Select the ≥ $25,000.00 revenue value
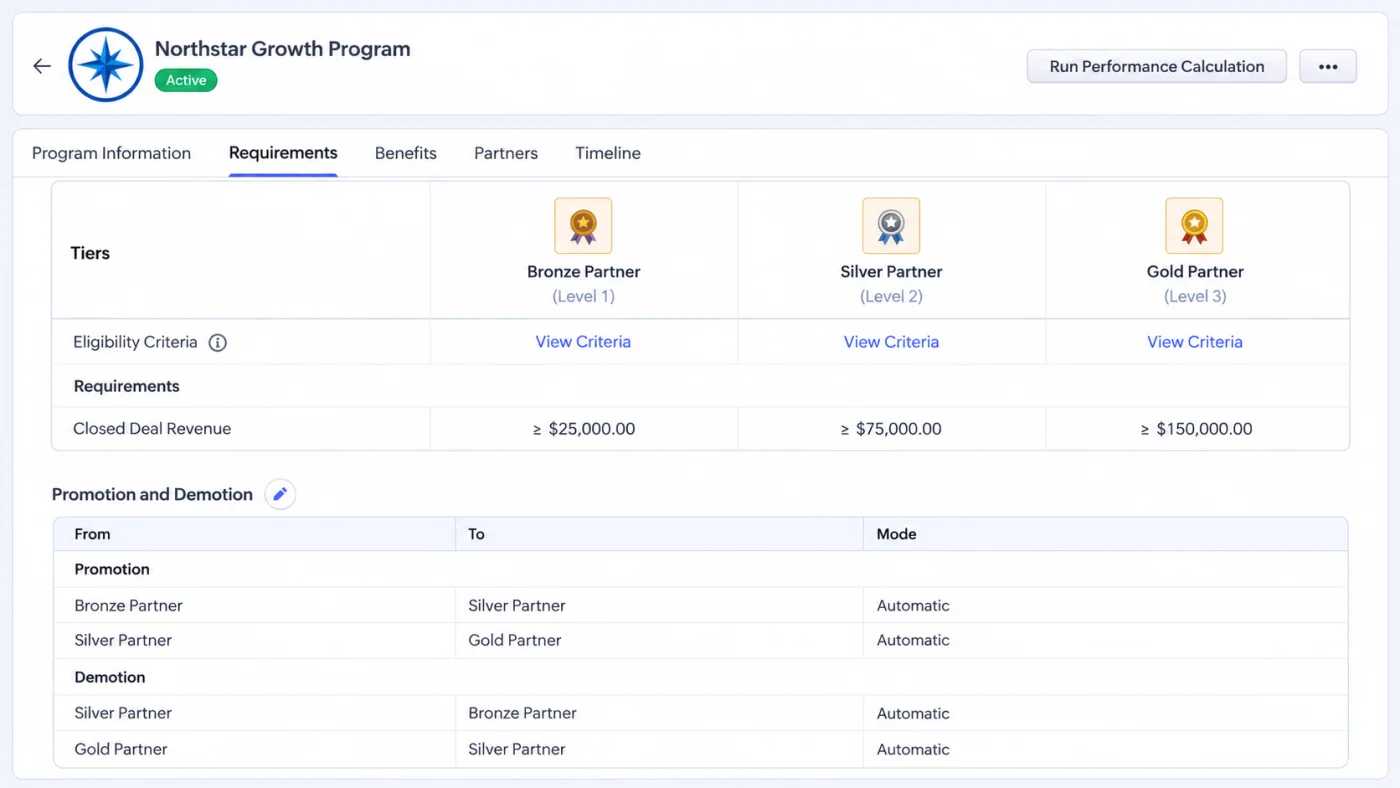 coord(584,429)
